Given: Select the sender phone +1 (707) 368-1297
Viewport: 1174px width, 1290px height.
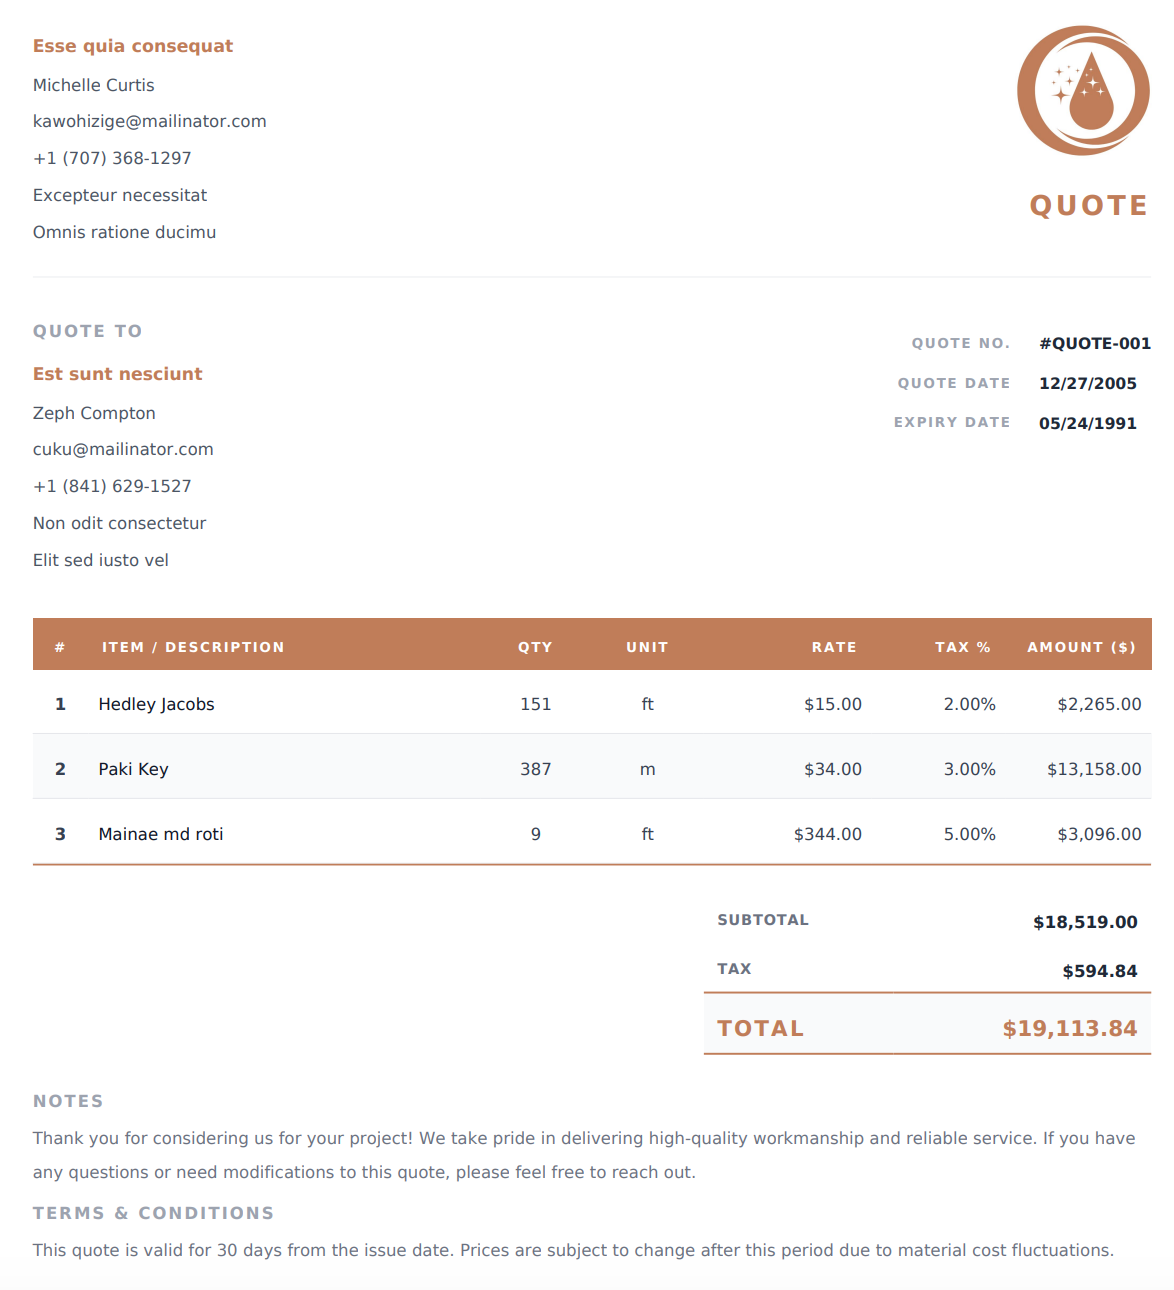Looking at the screenshot, I should 112,158.
